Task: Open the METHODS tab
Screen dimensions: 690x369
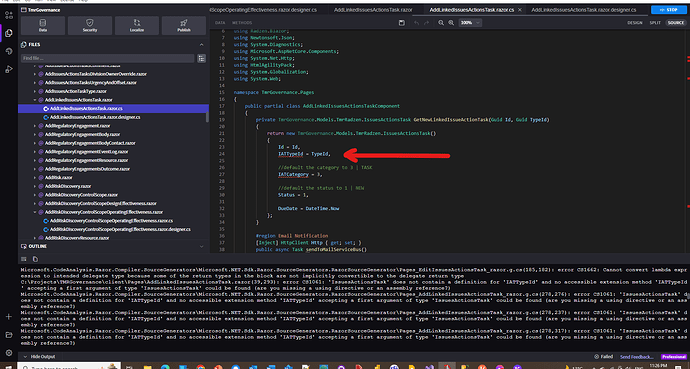Action: [242, 22]
